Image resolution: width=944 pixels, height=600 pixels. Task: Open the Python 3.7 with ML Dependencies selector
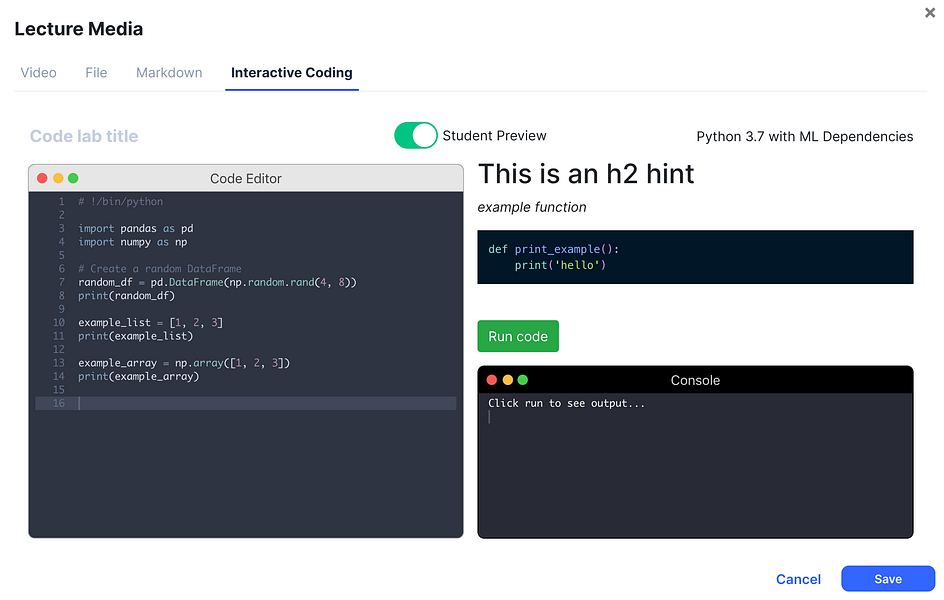[x=804, y=137]
